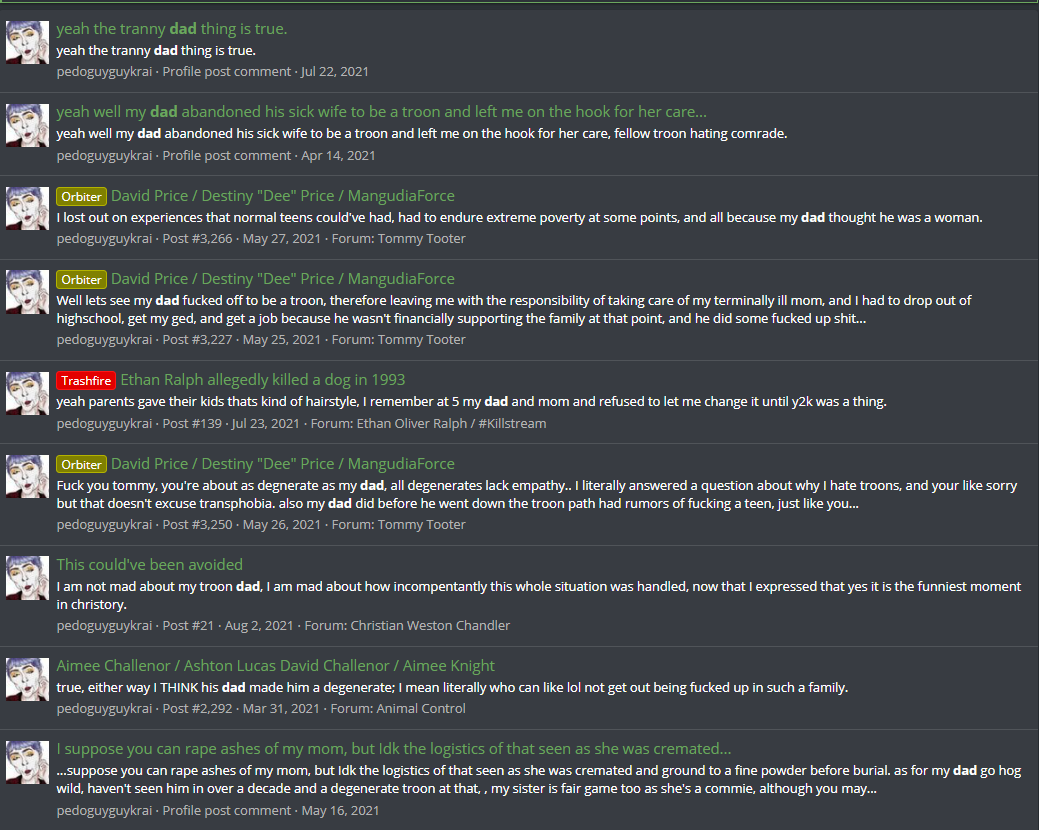Open avatar beside Apr 14, 2021 comment
This screenshot has height=830, width=1039.
coord(28,125)
